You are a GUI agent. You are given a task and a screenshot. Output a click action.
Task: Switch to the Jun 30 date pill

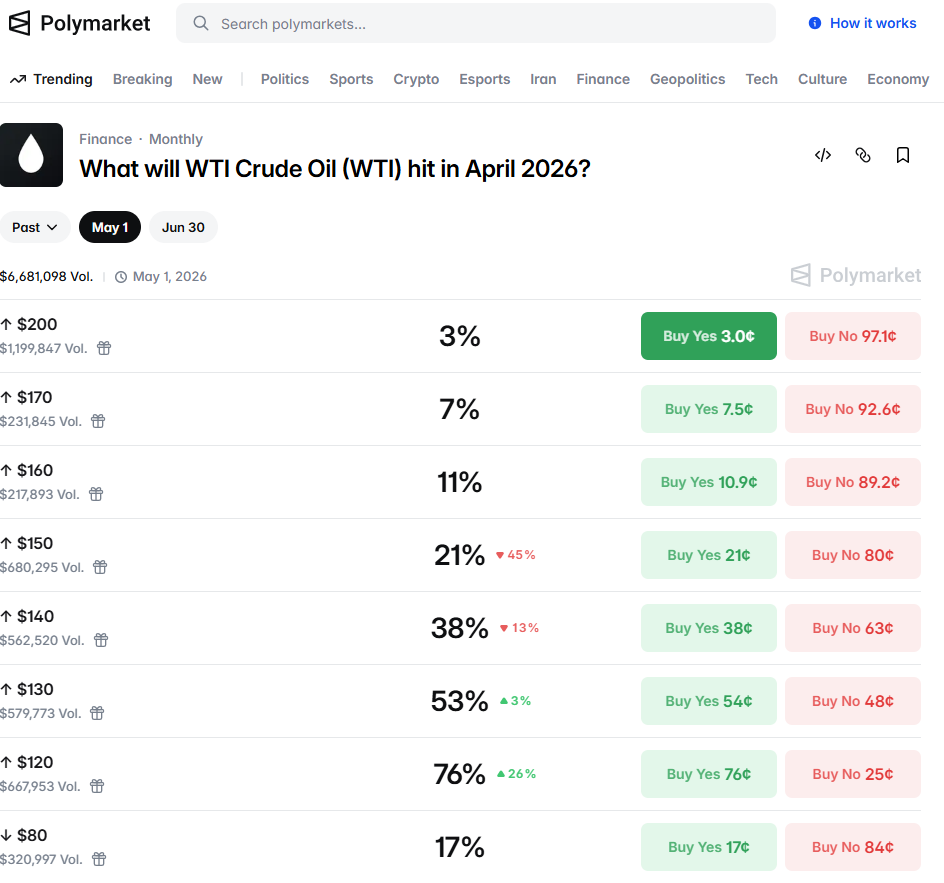coord(183,227)
